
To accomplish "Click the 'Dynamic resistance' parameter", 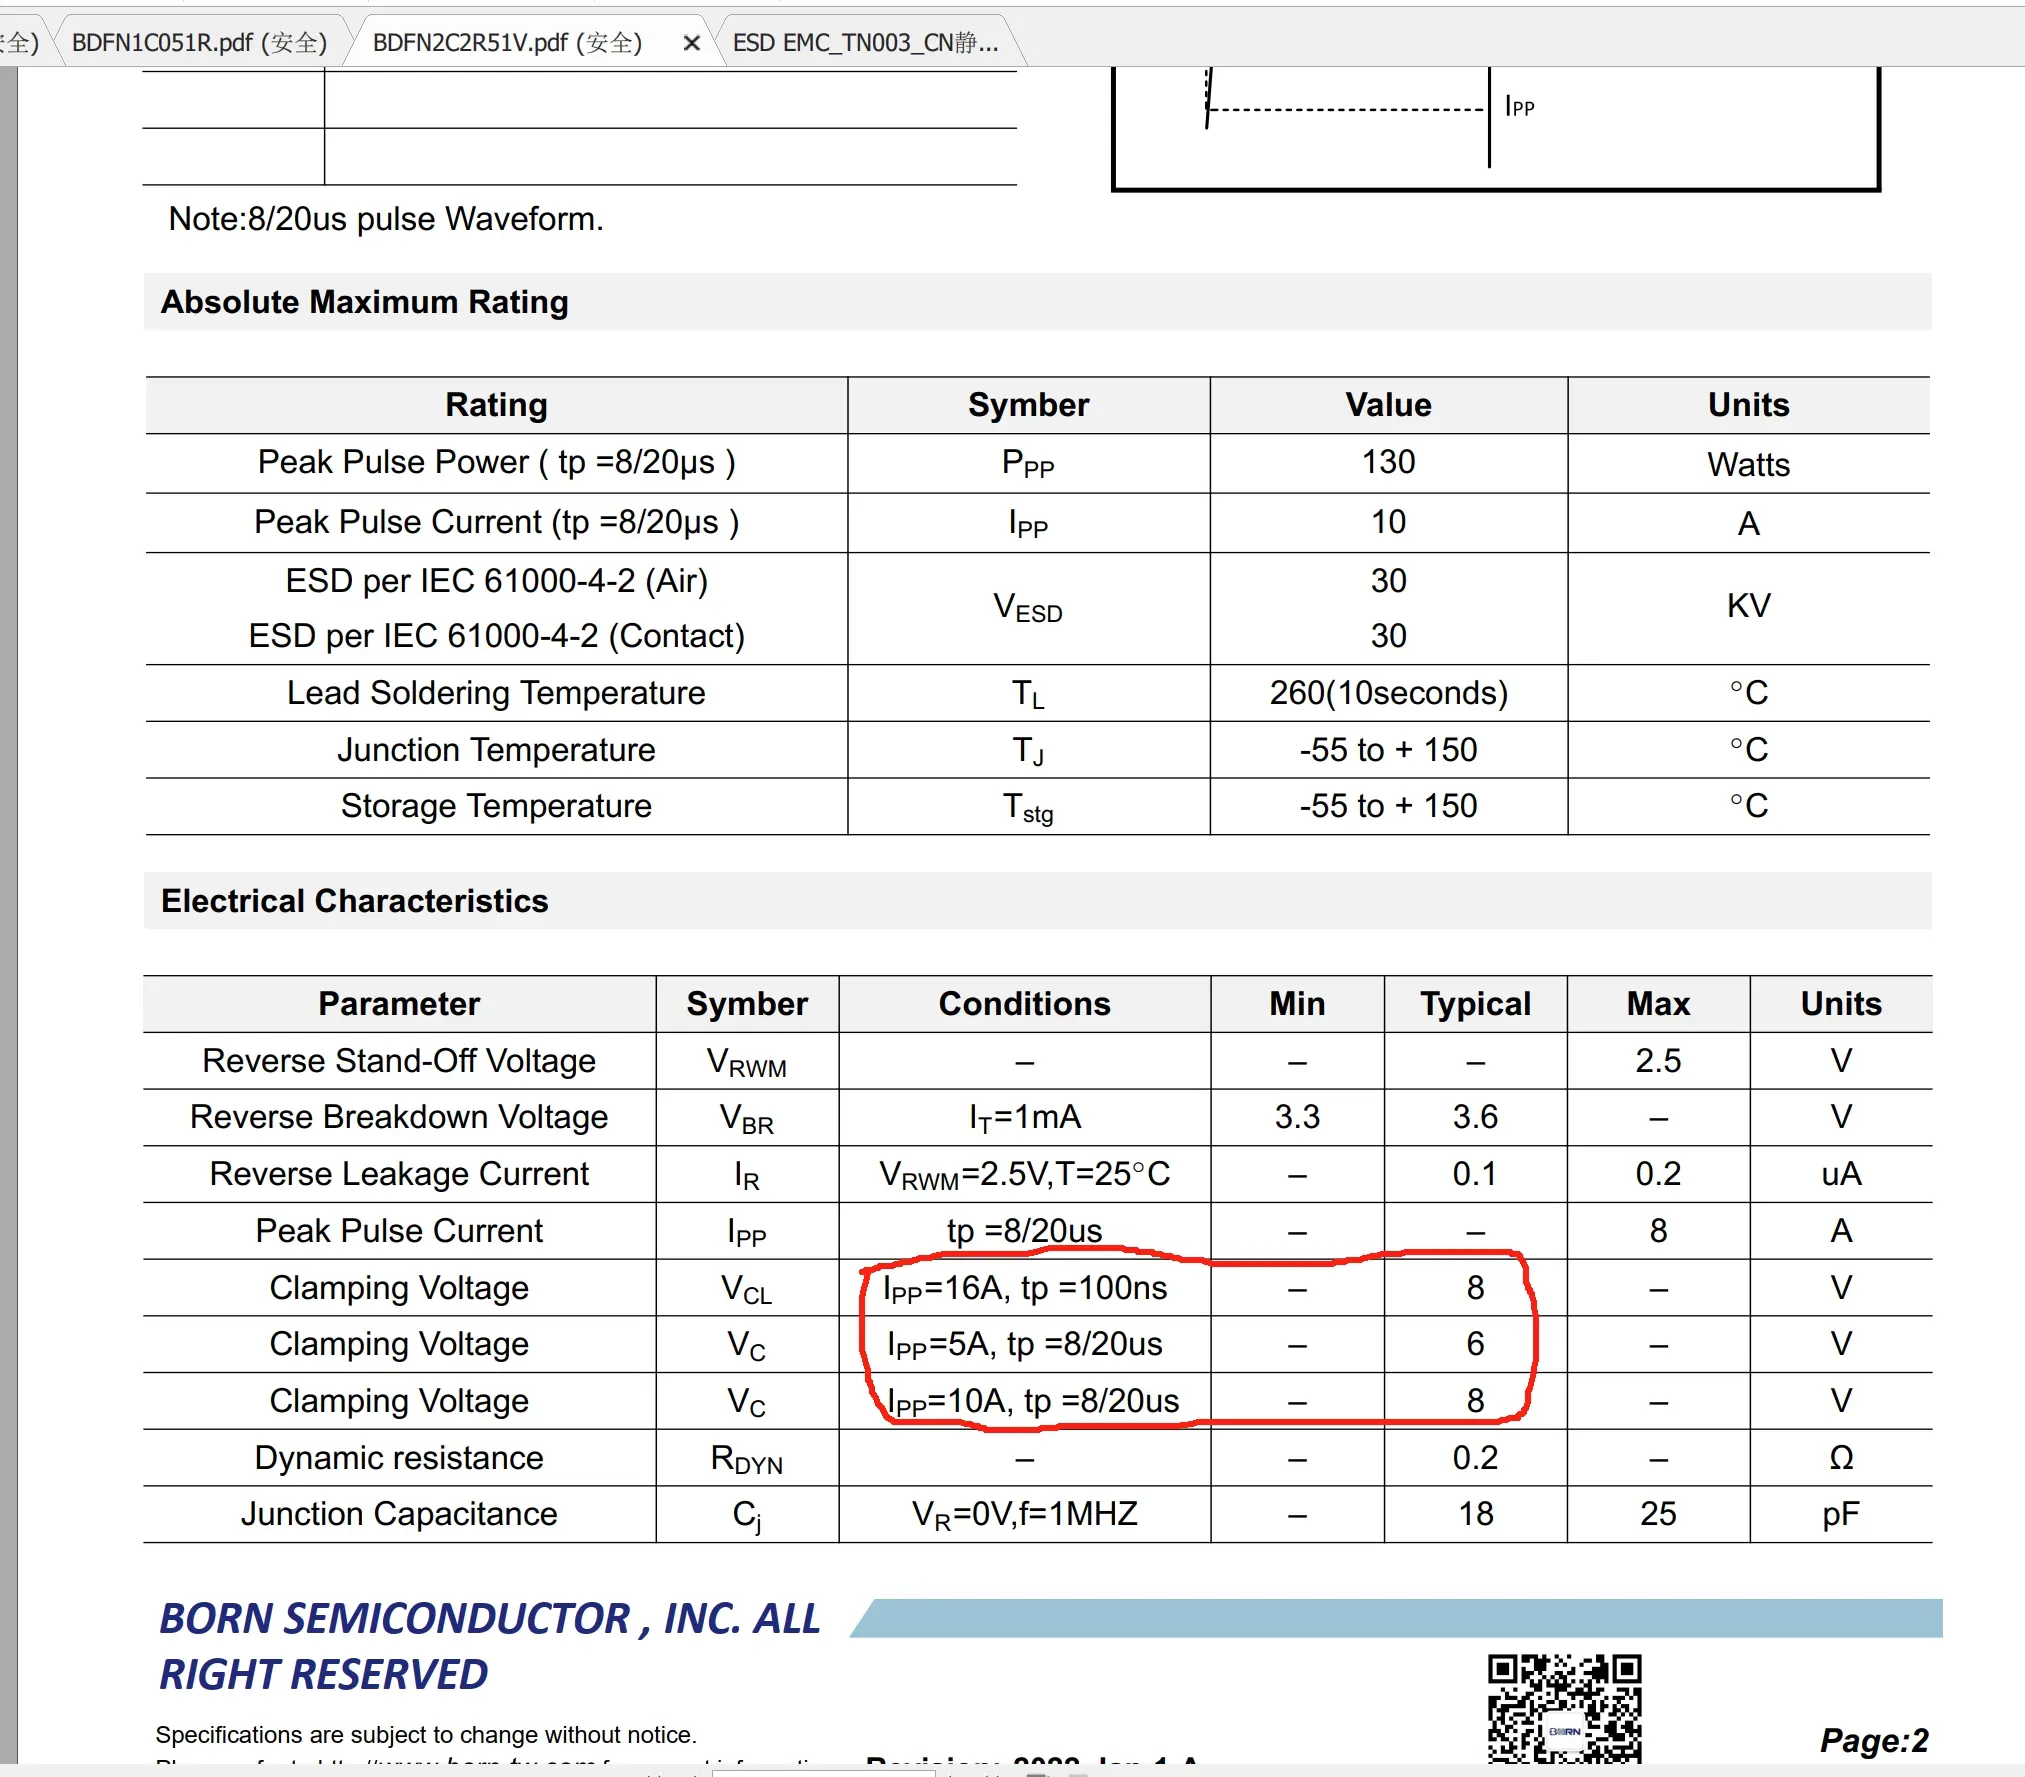I will coord(399,1458).
